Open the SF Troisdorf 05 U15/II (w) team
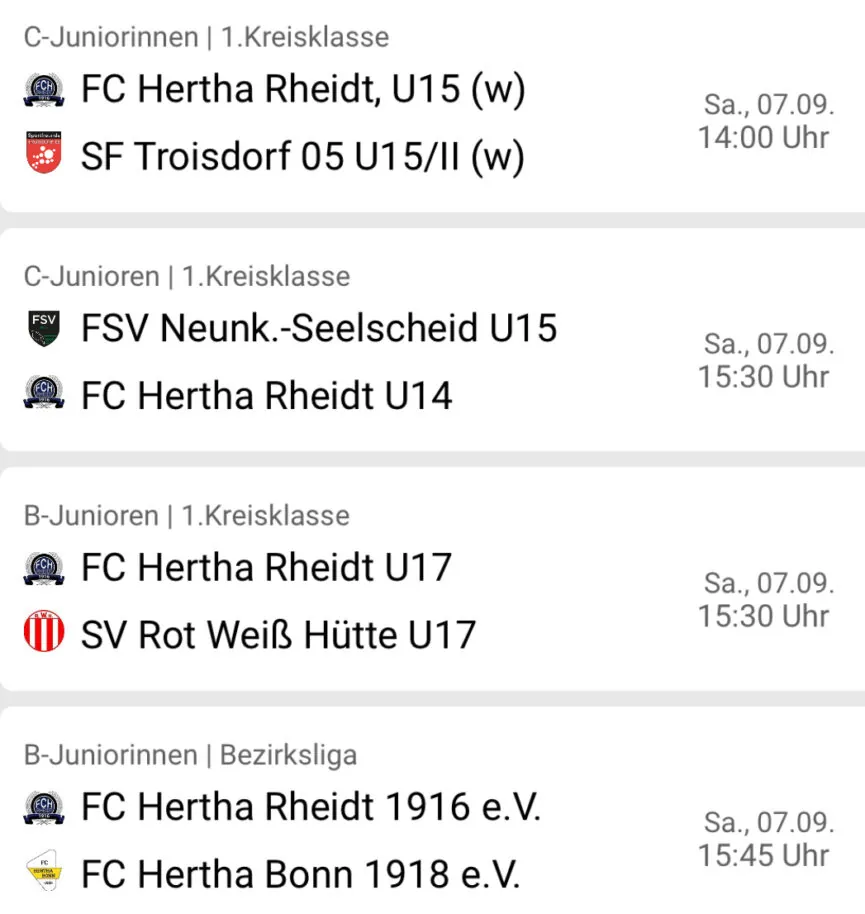Screen dimensions: 865x914 303,157
